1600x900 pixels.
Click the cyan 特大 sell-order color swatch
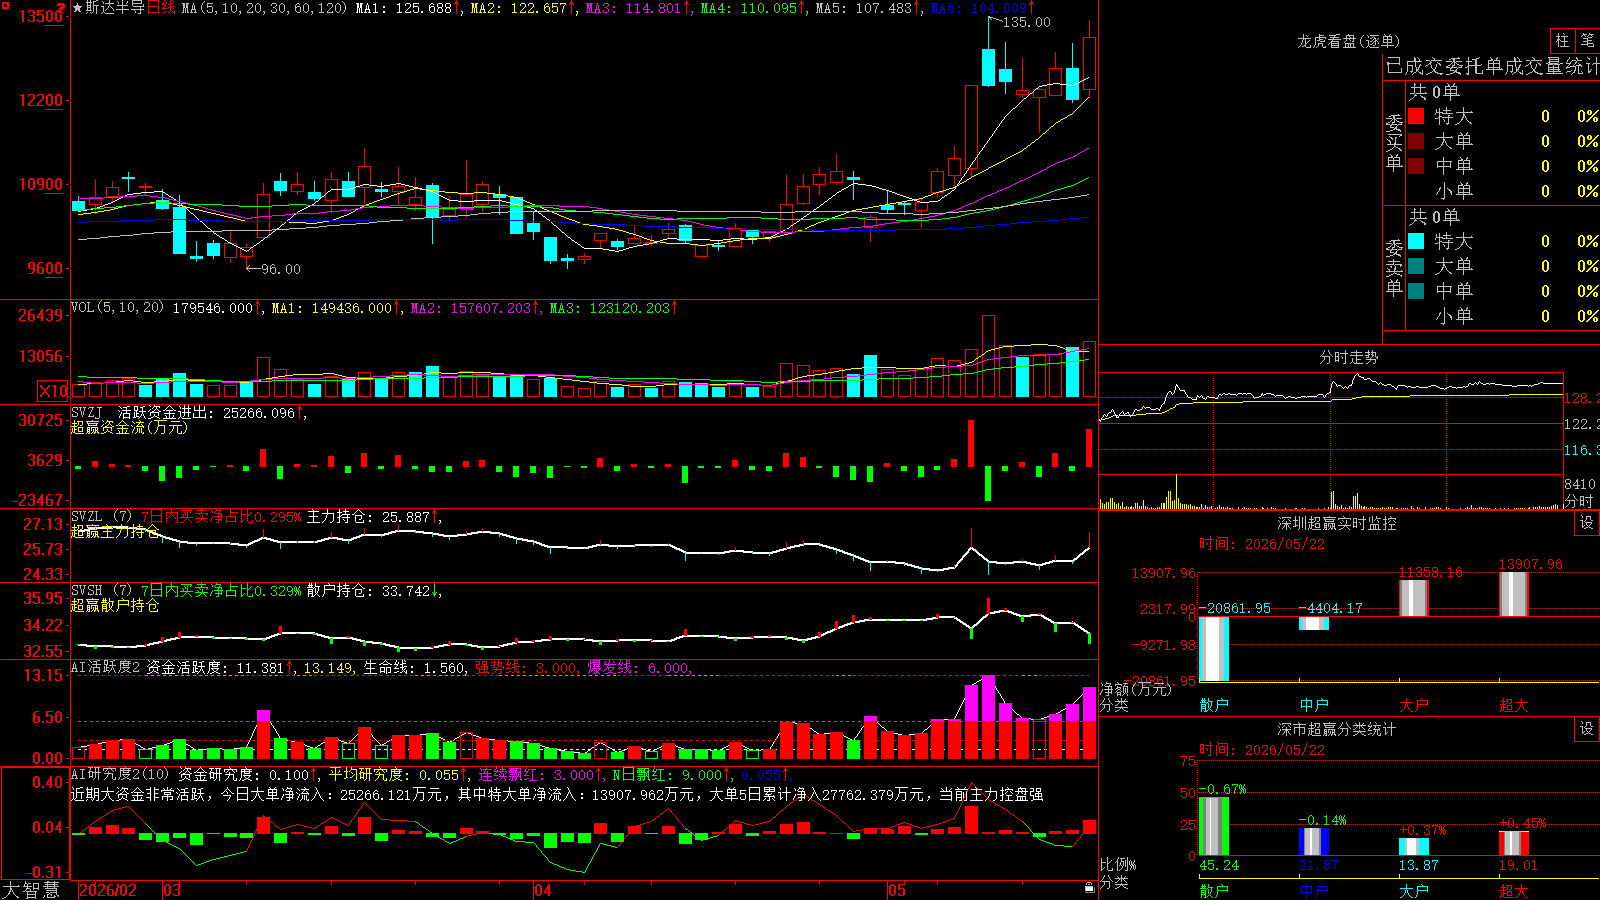coord(1416,241)
